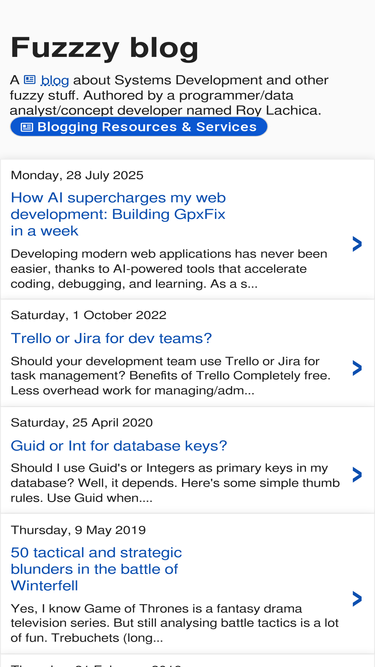This screenshot has width=375, height=667.
Task: Open "Trello or Jira for dev teams?" title
Action: point(111,339)
